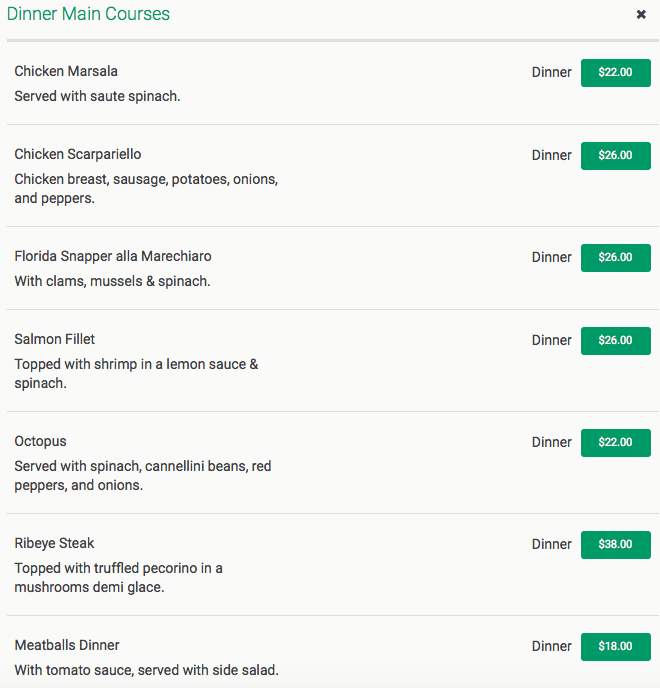Click the Meatballs Dinner $18.00 price button
Screen dimensions: 660x688
616,647
